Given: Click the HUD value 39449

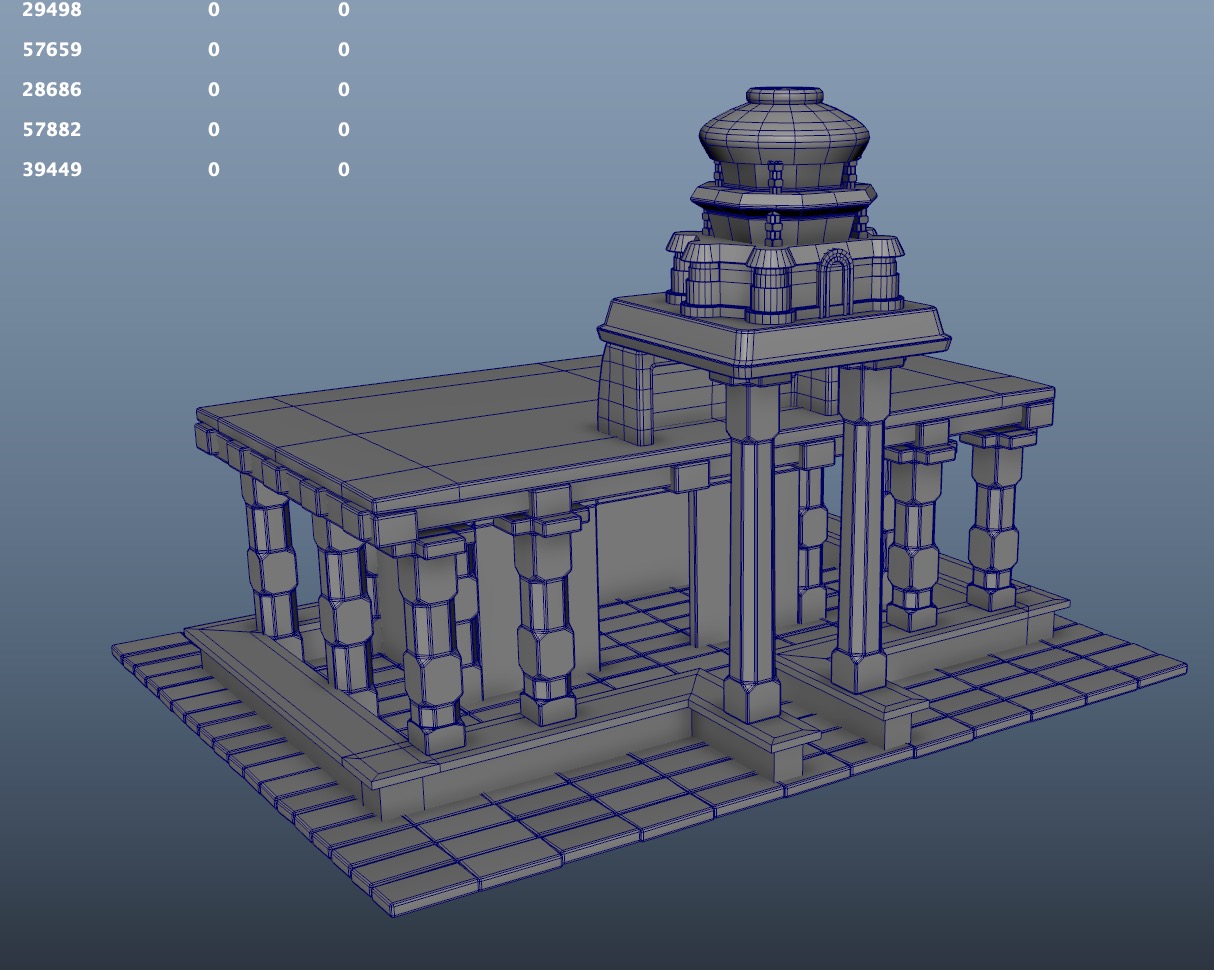Looking at the screenshot, I should (x=52, y=170).
